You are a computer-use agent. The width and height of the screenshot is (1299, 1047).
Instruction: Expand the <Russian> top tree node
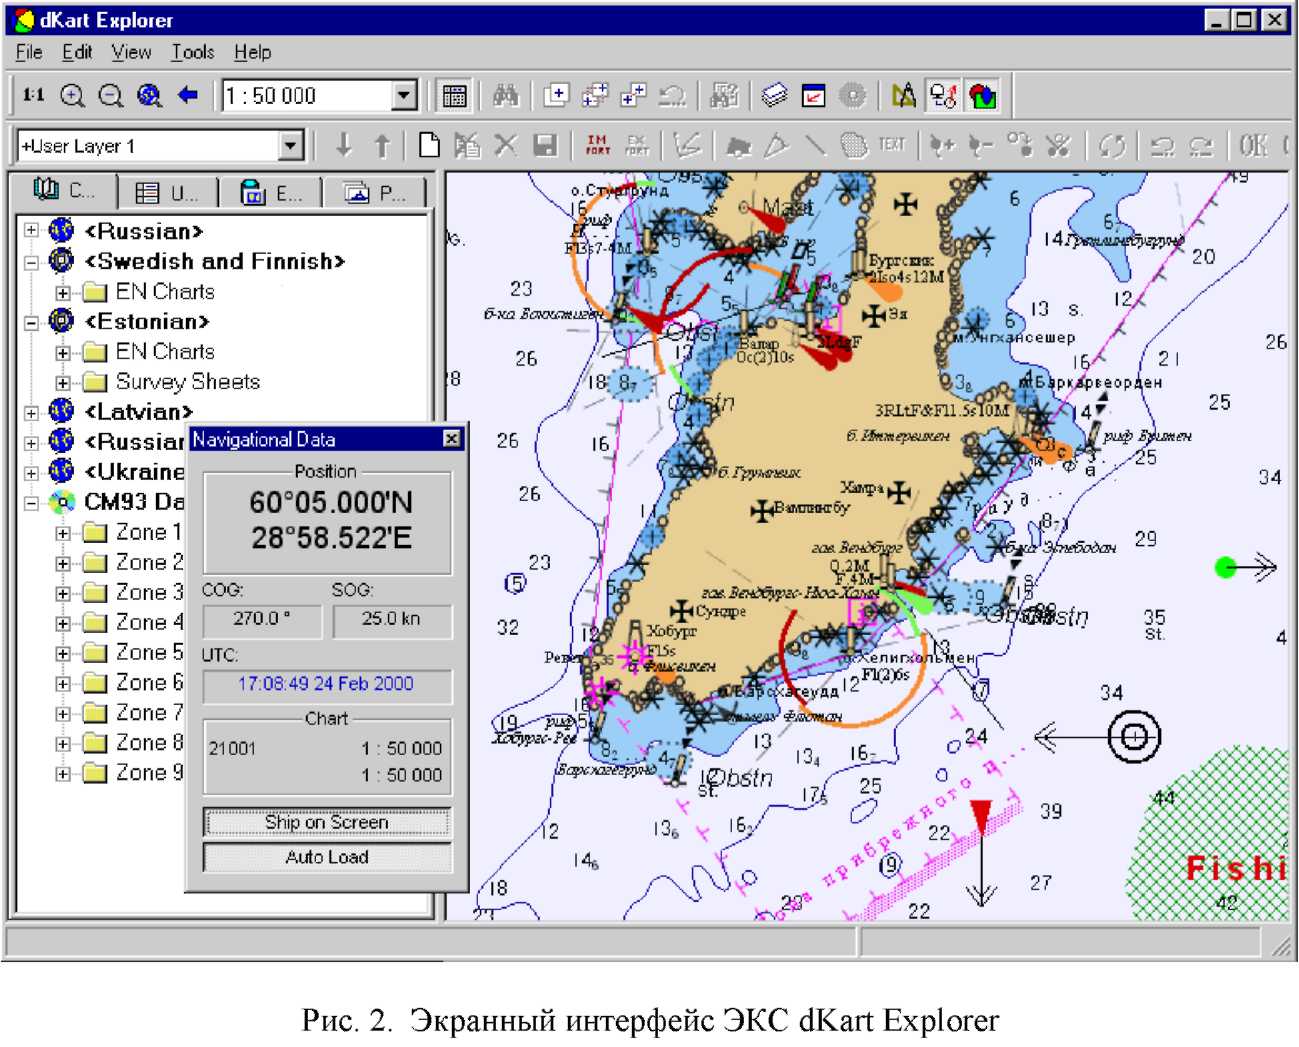click(x=32, y=231)
